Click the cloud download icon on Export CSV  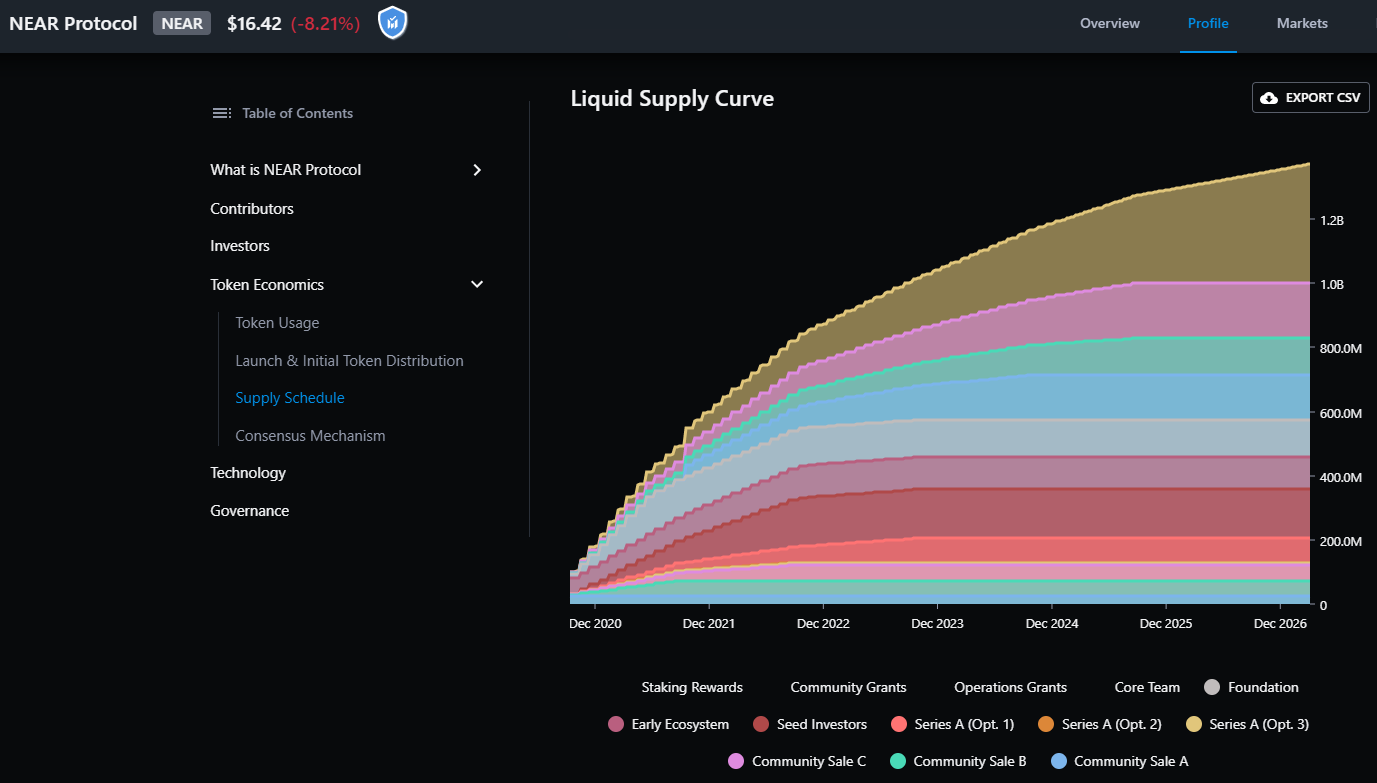point(1269,98)
